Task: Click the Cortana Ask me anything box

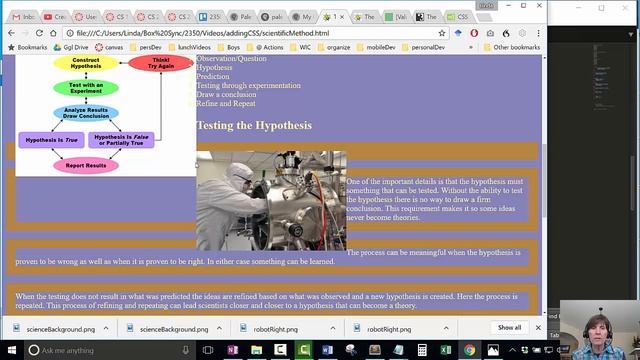Action: pos(110,350)
